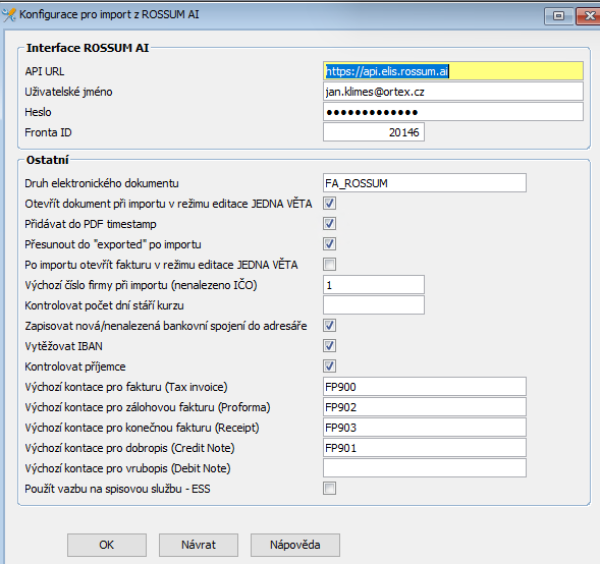Click the application icon in title bar
This screenshot has width=600, height=564.
8,15
